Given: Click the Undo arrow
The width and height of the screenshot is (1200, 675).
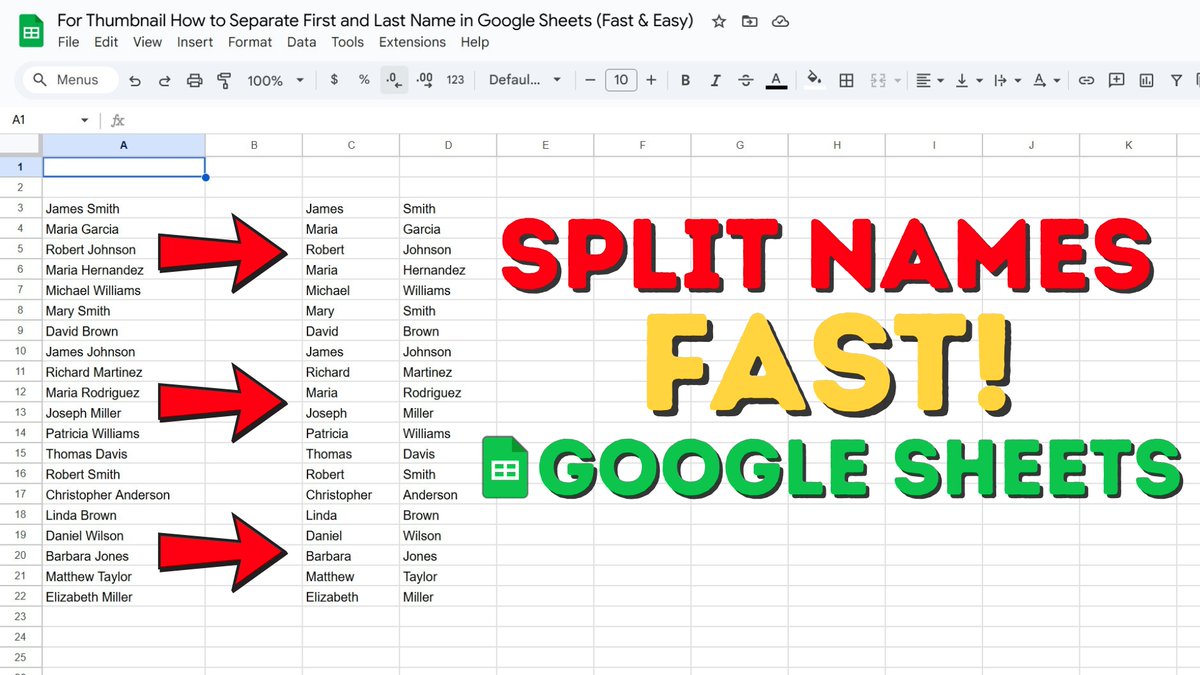Looking at the screenshot, I should click(x=135, y=80).
